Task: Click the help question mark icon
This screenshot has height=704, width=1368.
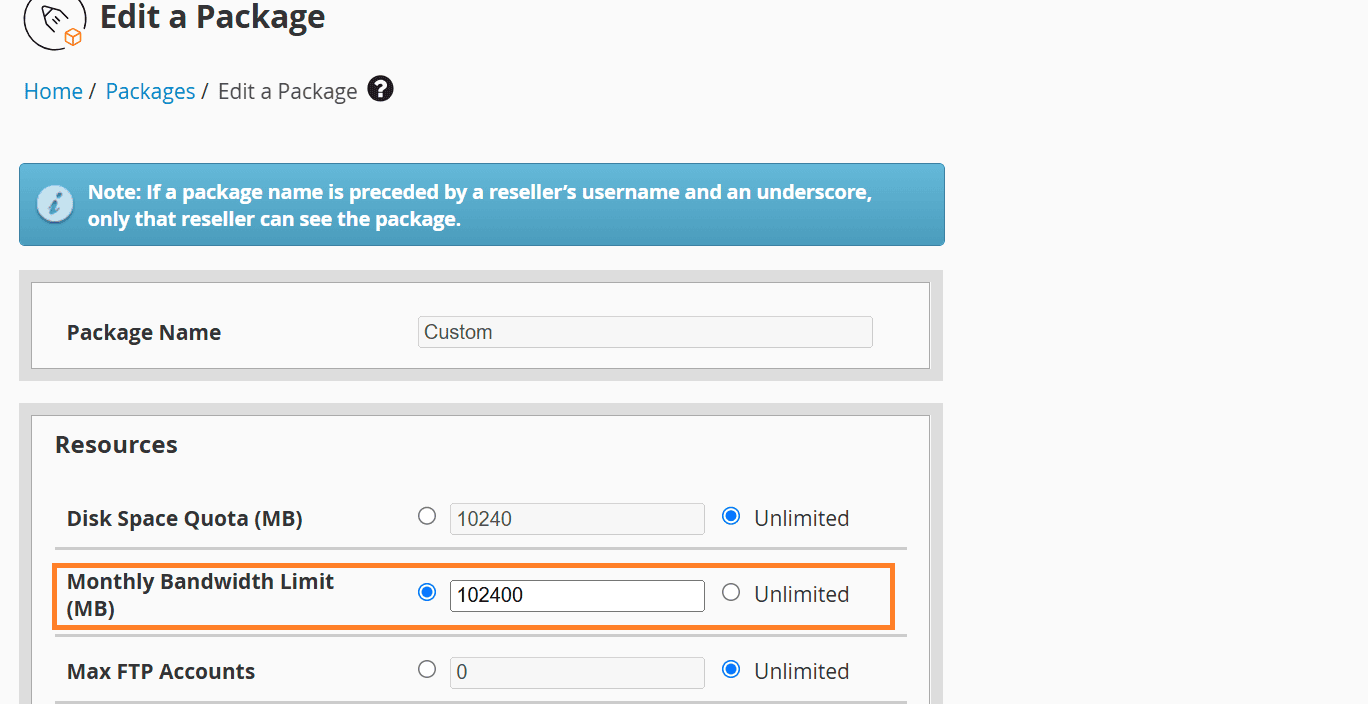Action: (380, 89)
